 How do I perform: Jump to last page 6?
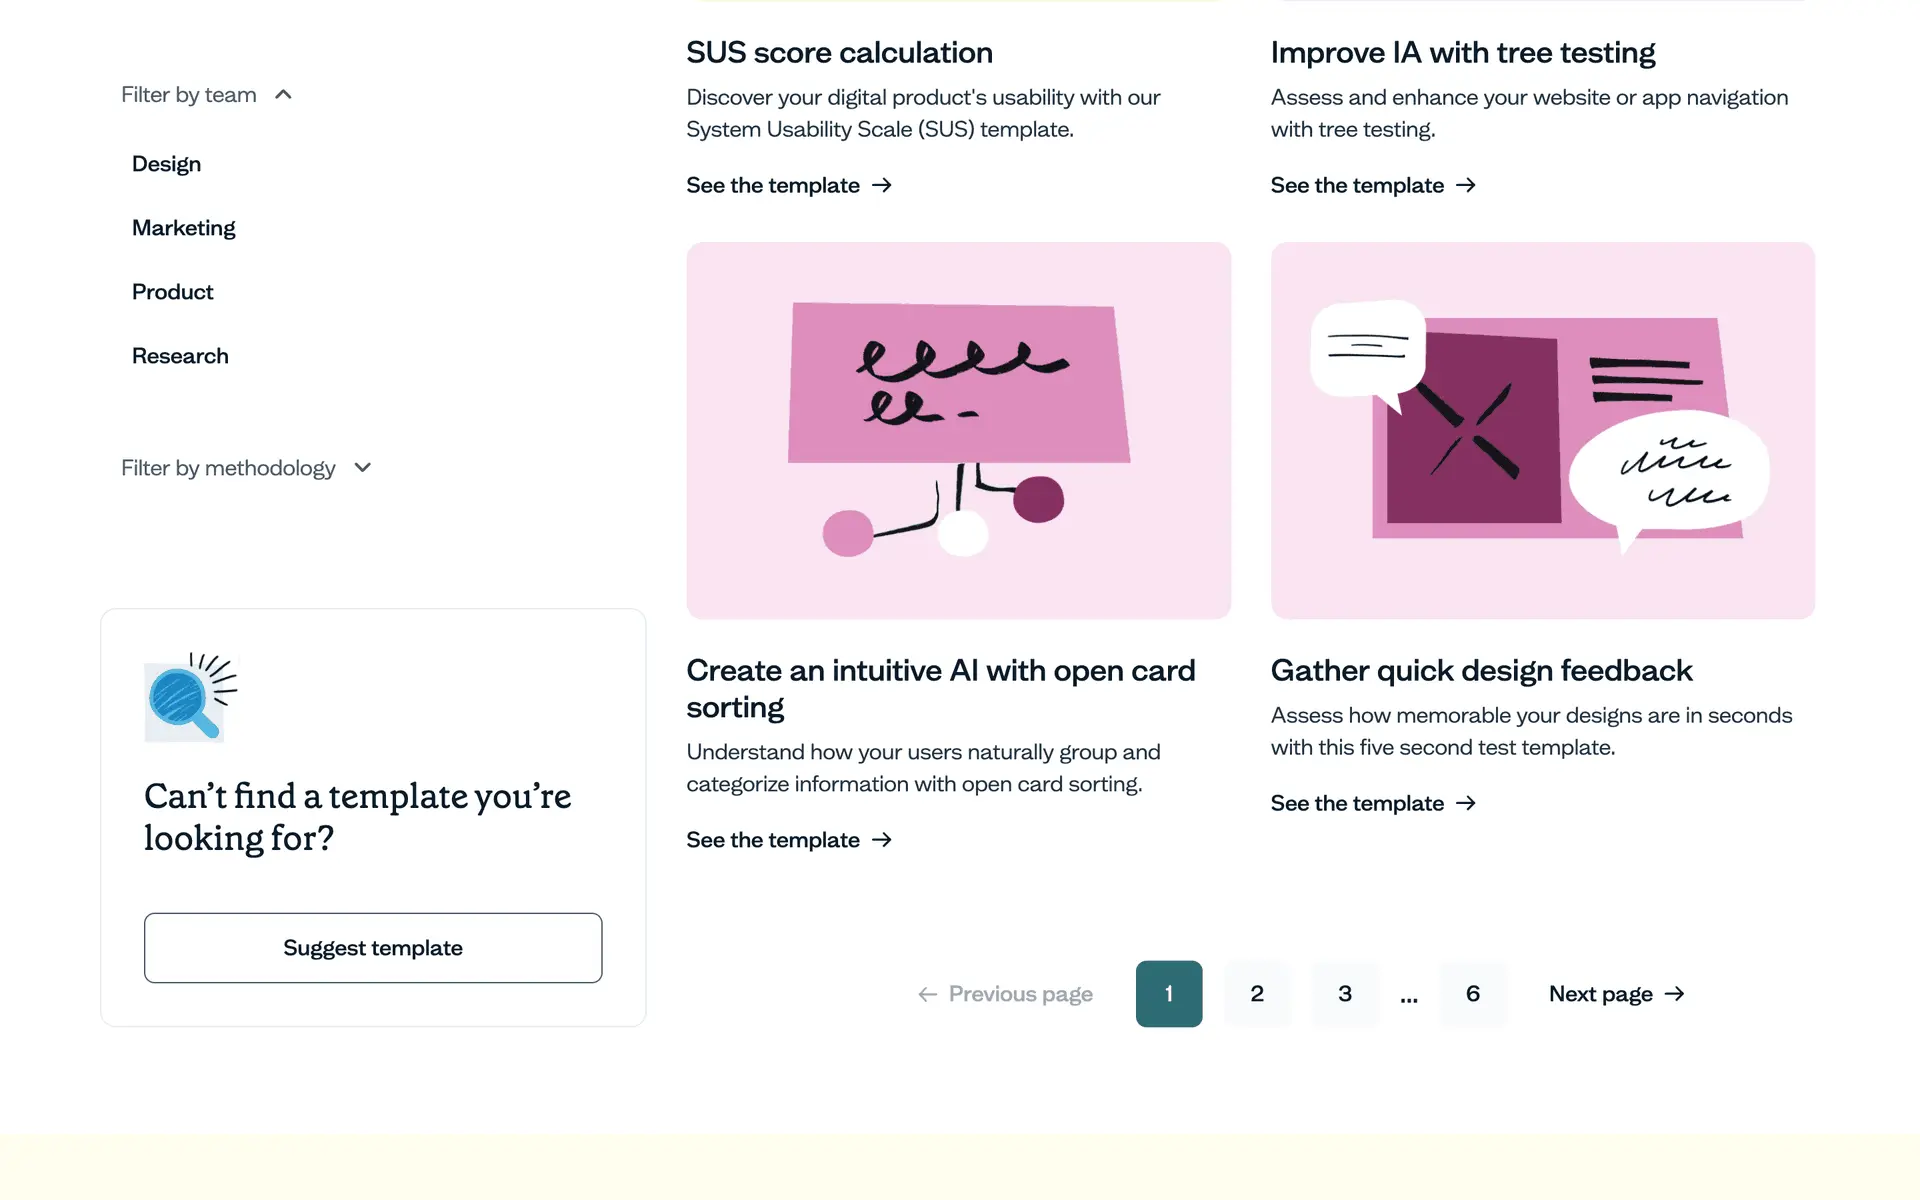(1473, 994)
